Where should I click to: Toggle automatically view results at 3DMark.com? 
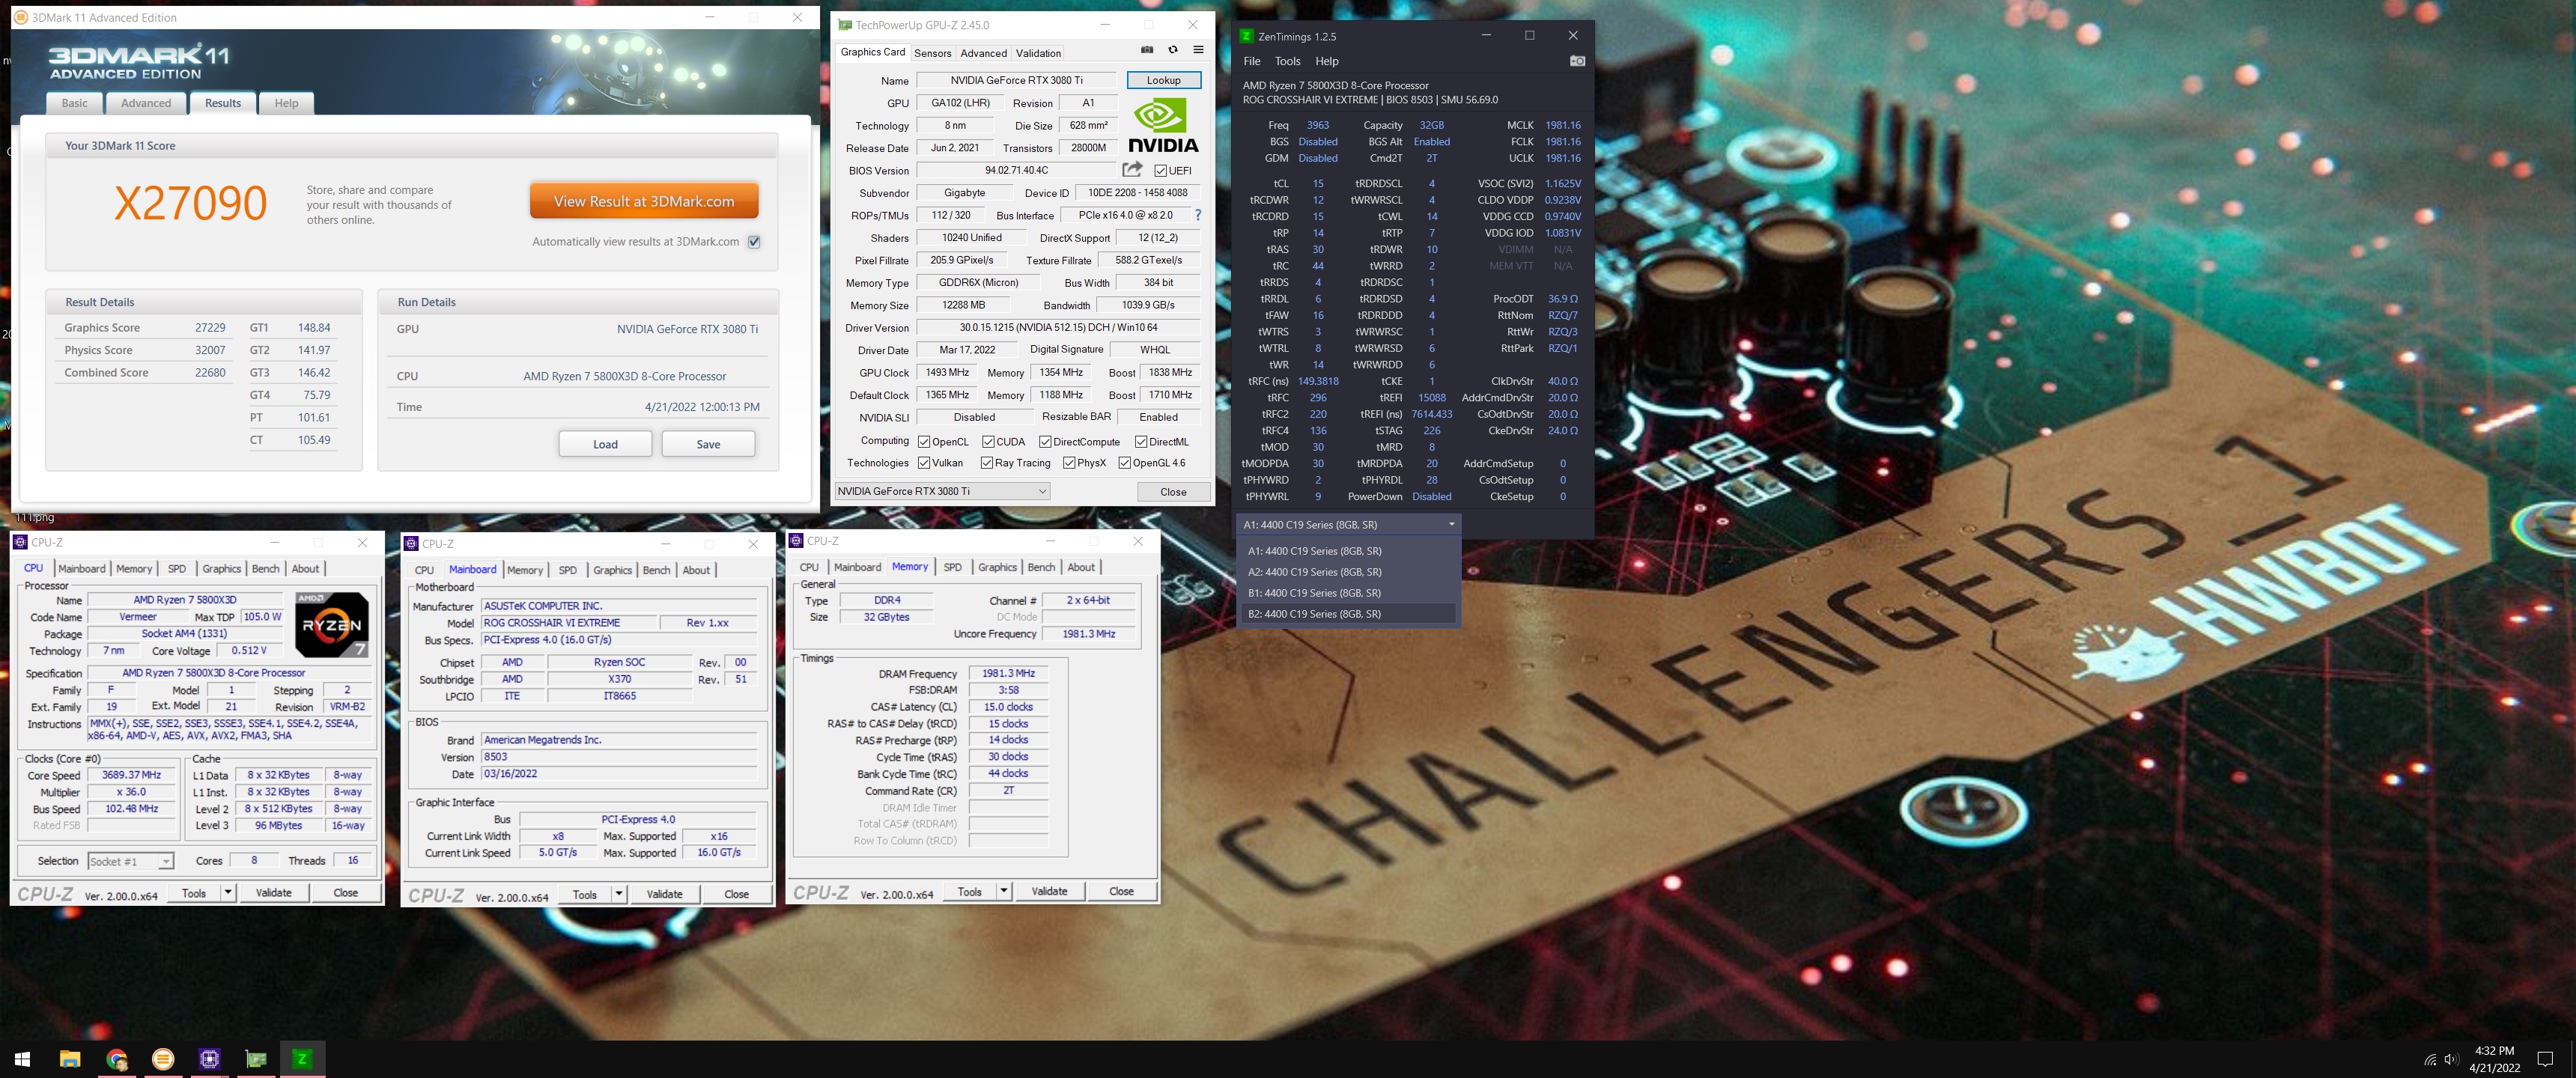point(754,241)
